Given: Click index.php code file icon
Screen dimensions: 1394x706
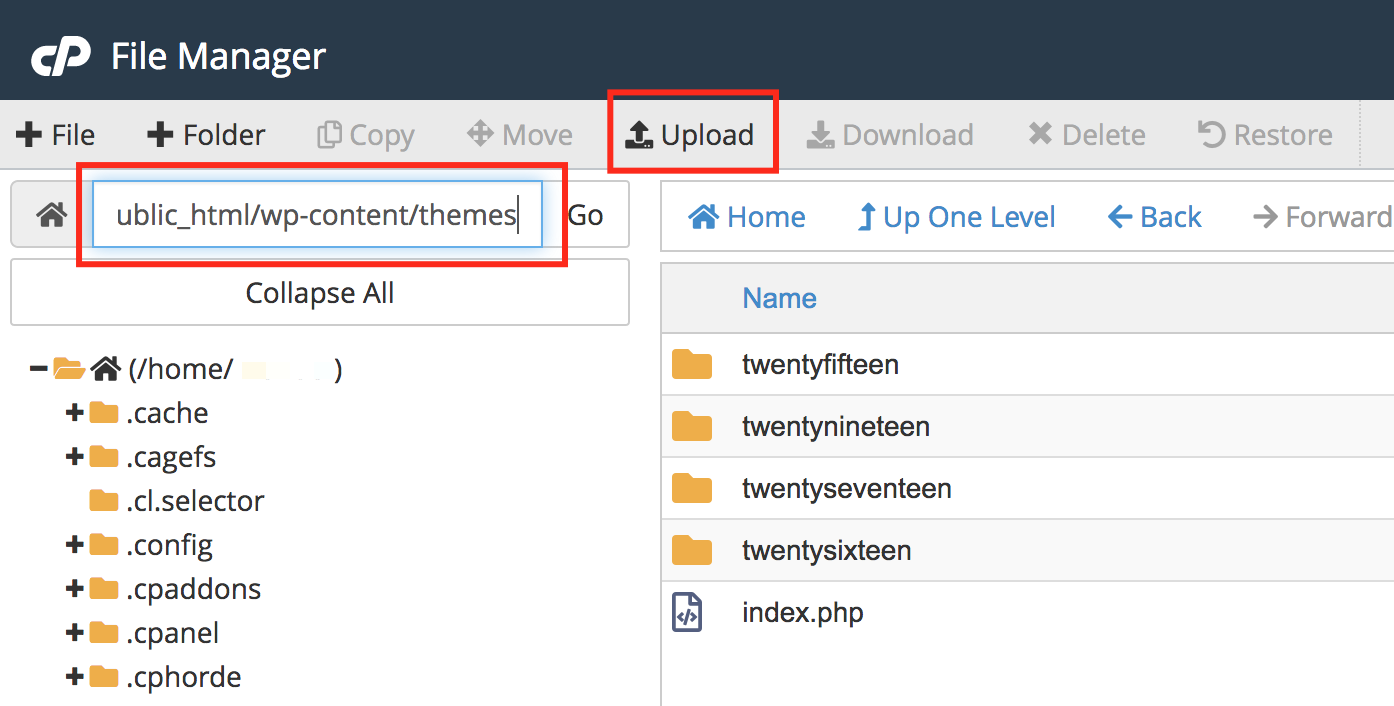Looking at the screenshot, I should [x=687, y=612].
